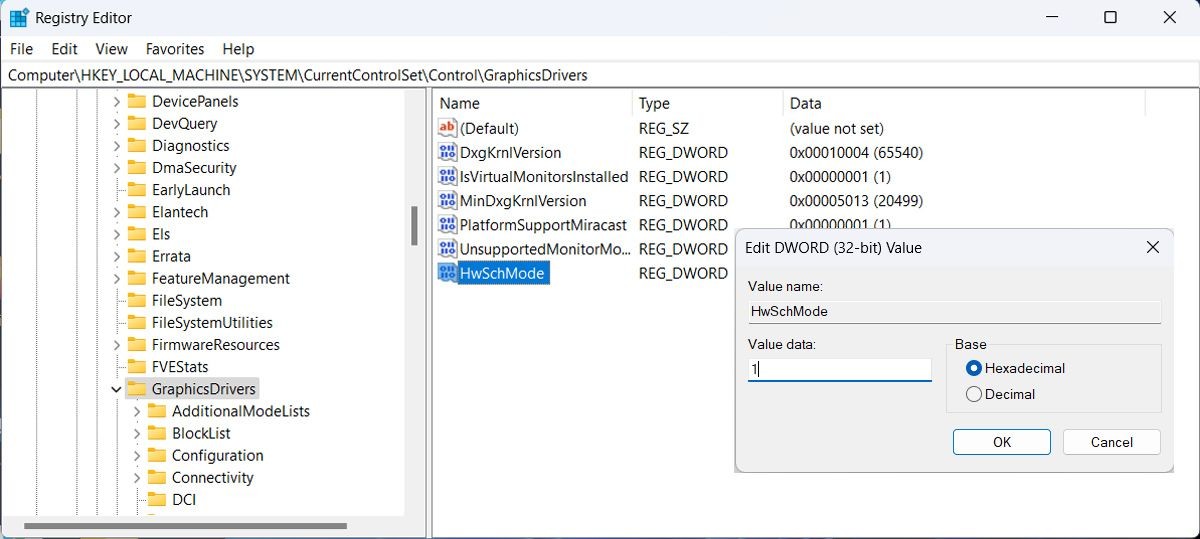Confirm the DWORD value with OK
Viewport: 1200px width, 539px height.
pos(1002,442)
